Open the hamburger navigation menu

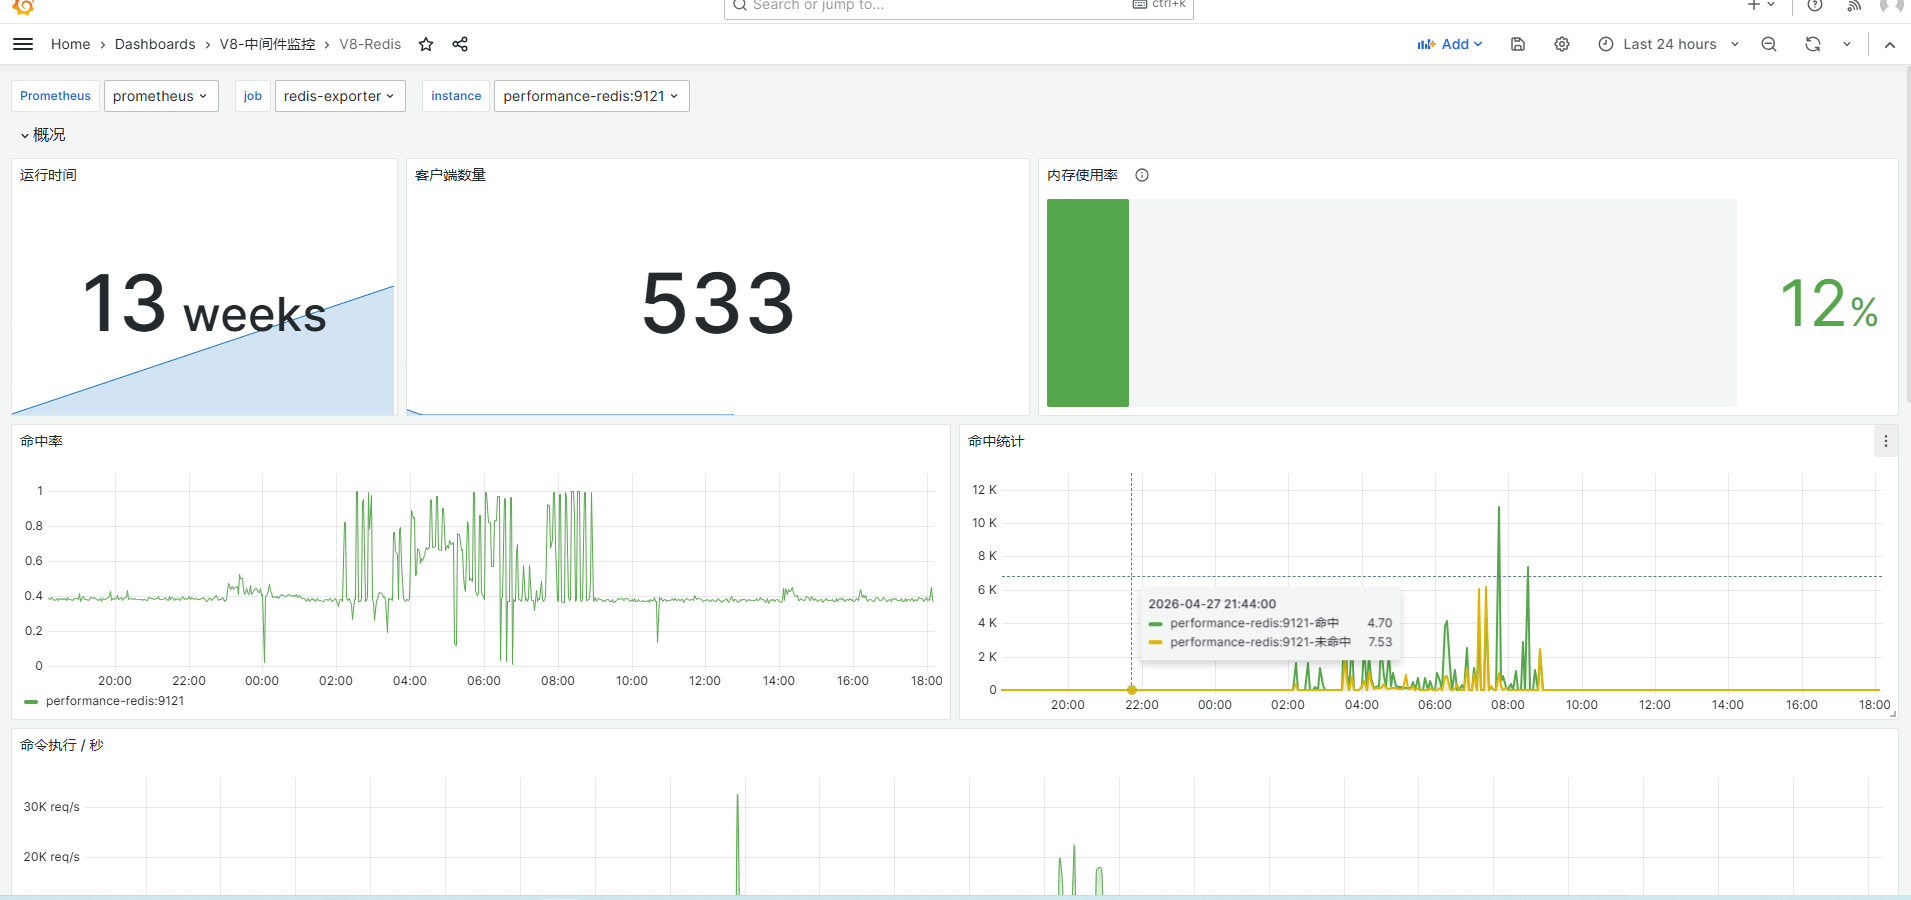pos(23,44)
